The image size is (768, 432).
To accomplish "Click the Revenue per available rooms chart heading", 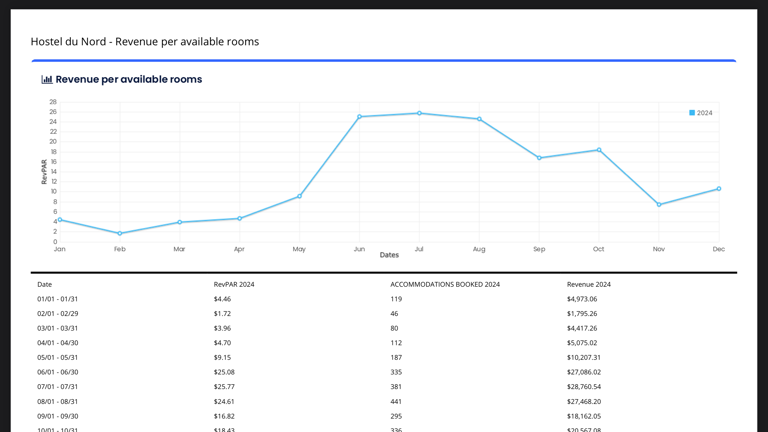I will pos(129,79).
